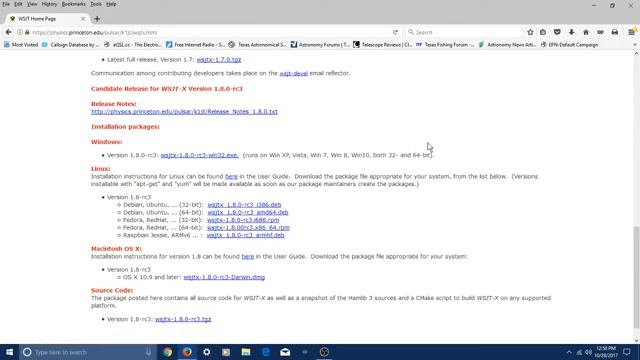The height and width of the screenshot is (360, 640).
Task: Open a new tab with plus button
Action: [x=97, y=19]
